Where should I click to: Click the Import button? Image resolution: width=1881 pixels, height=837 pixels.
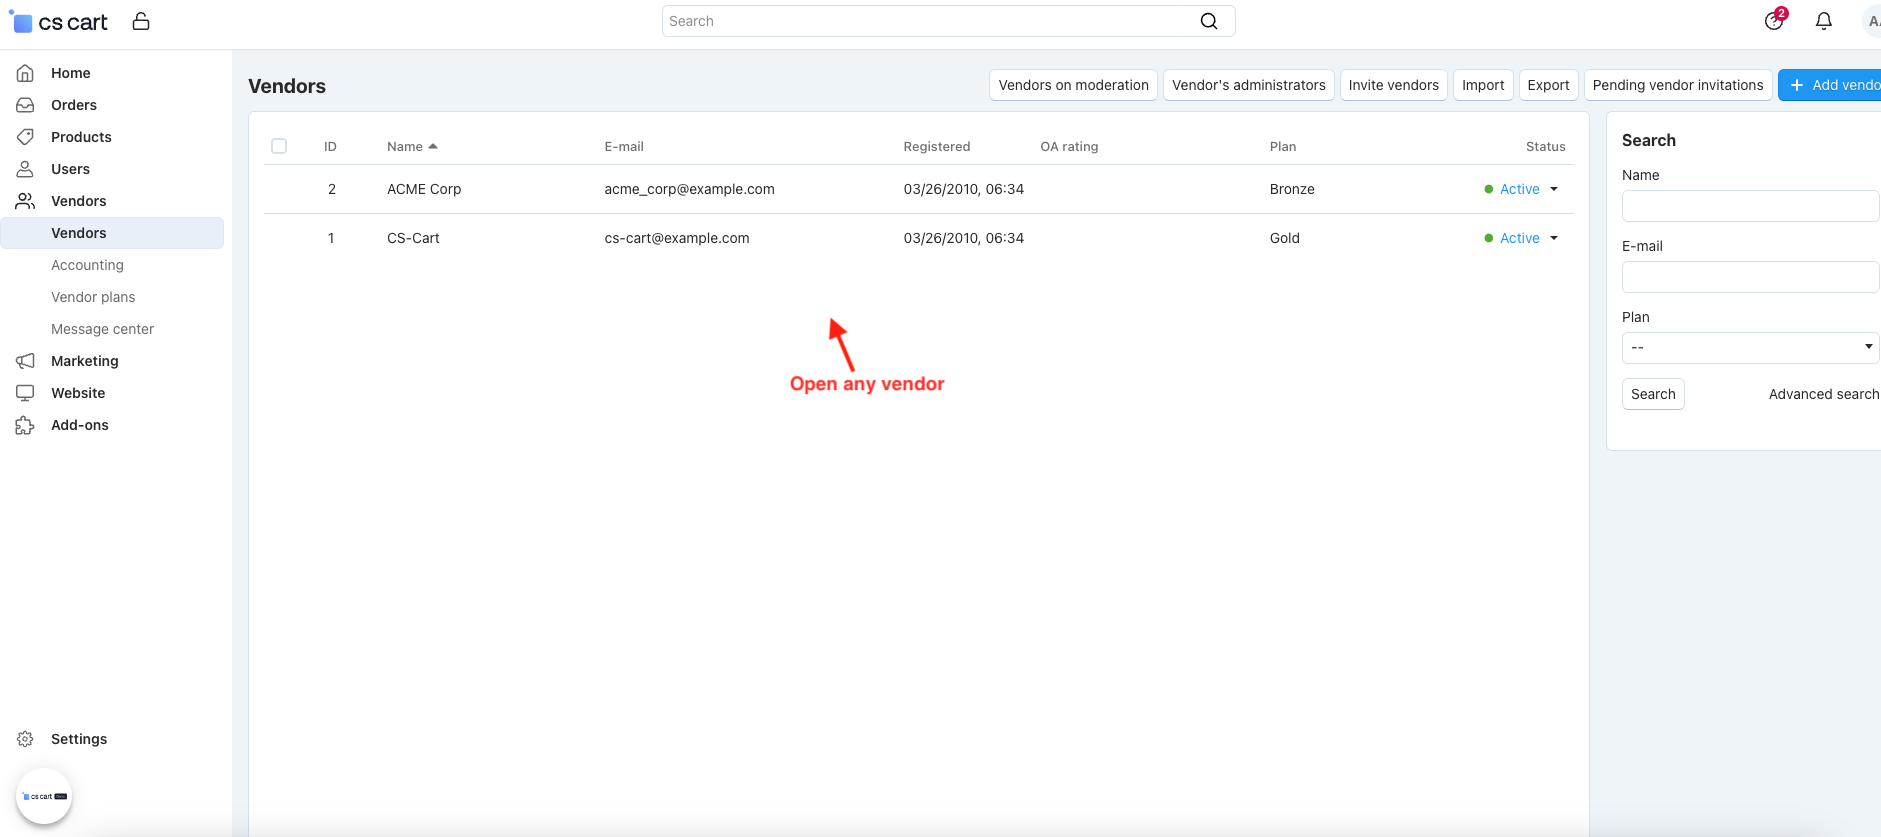tap(1483, 85)
